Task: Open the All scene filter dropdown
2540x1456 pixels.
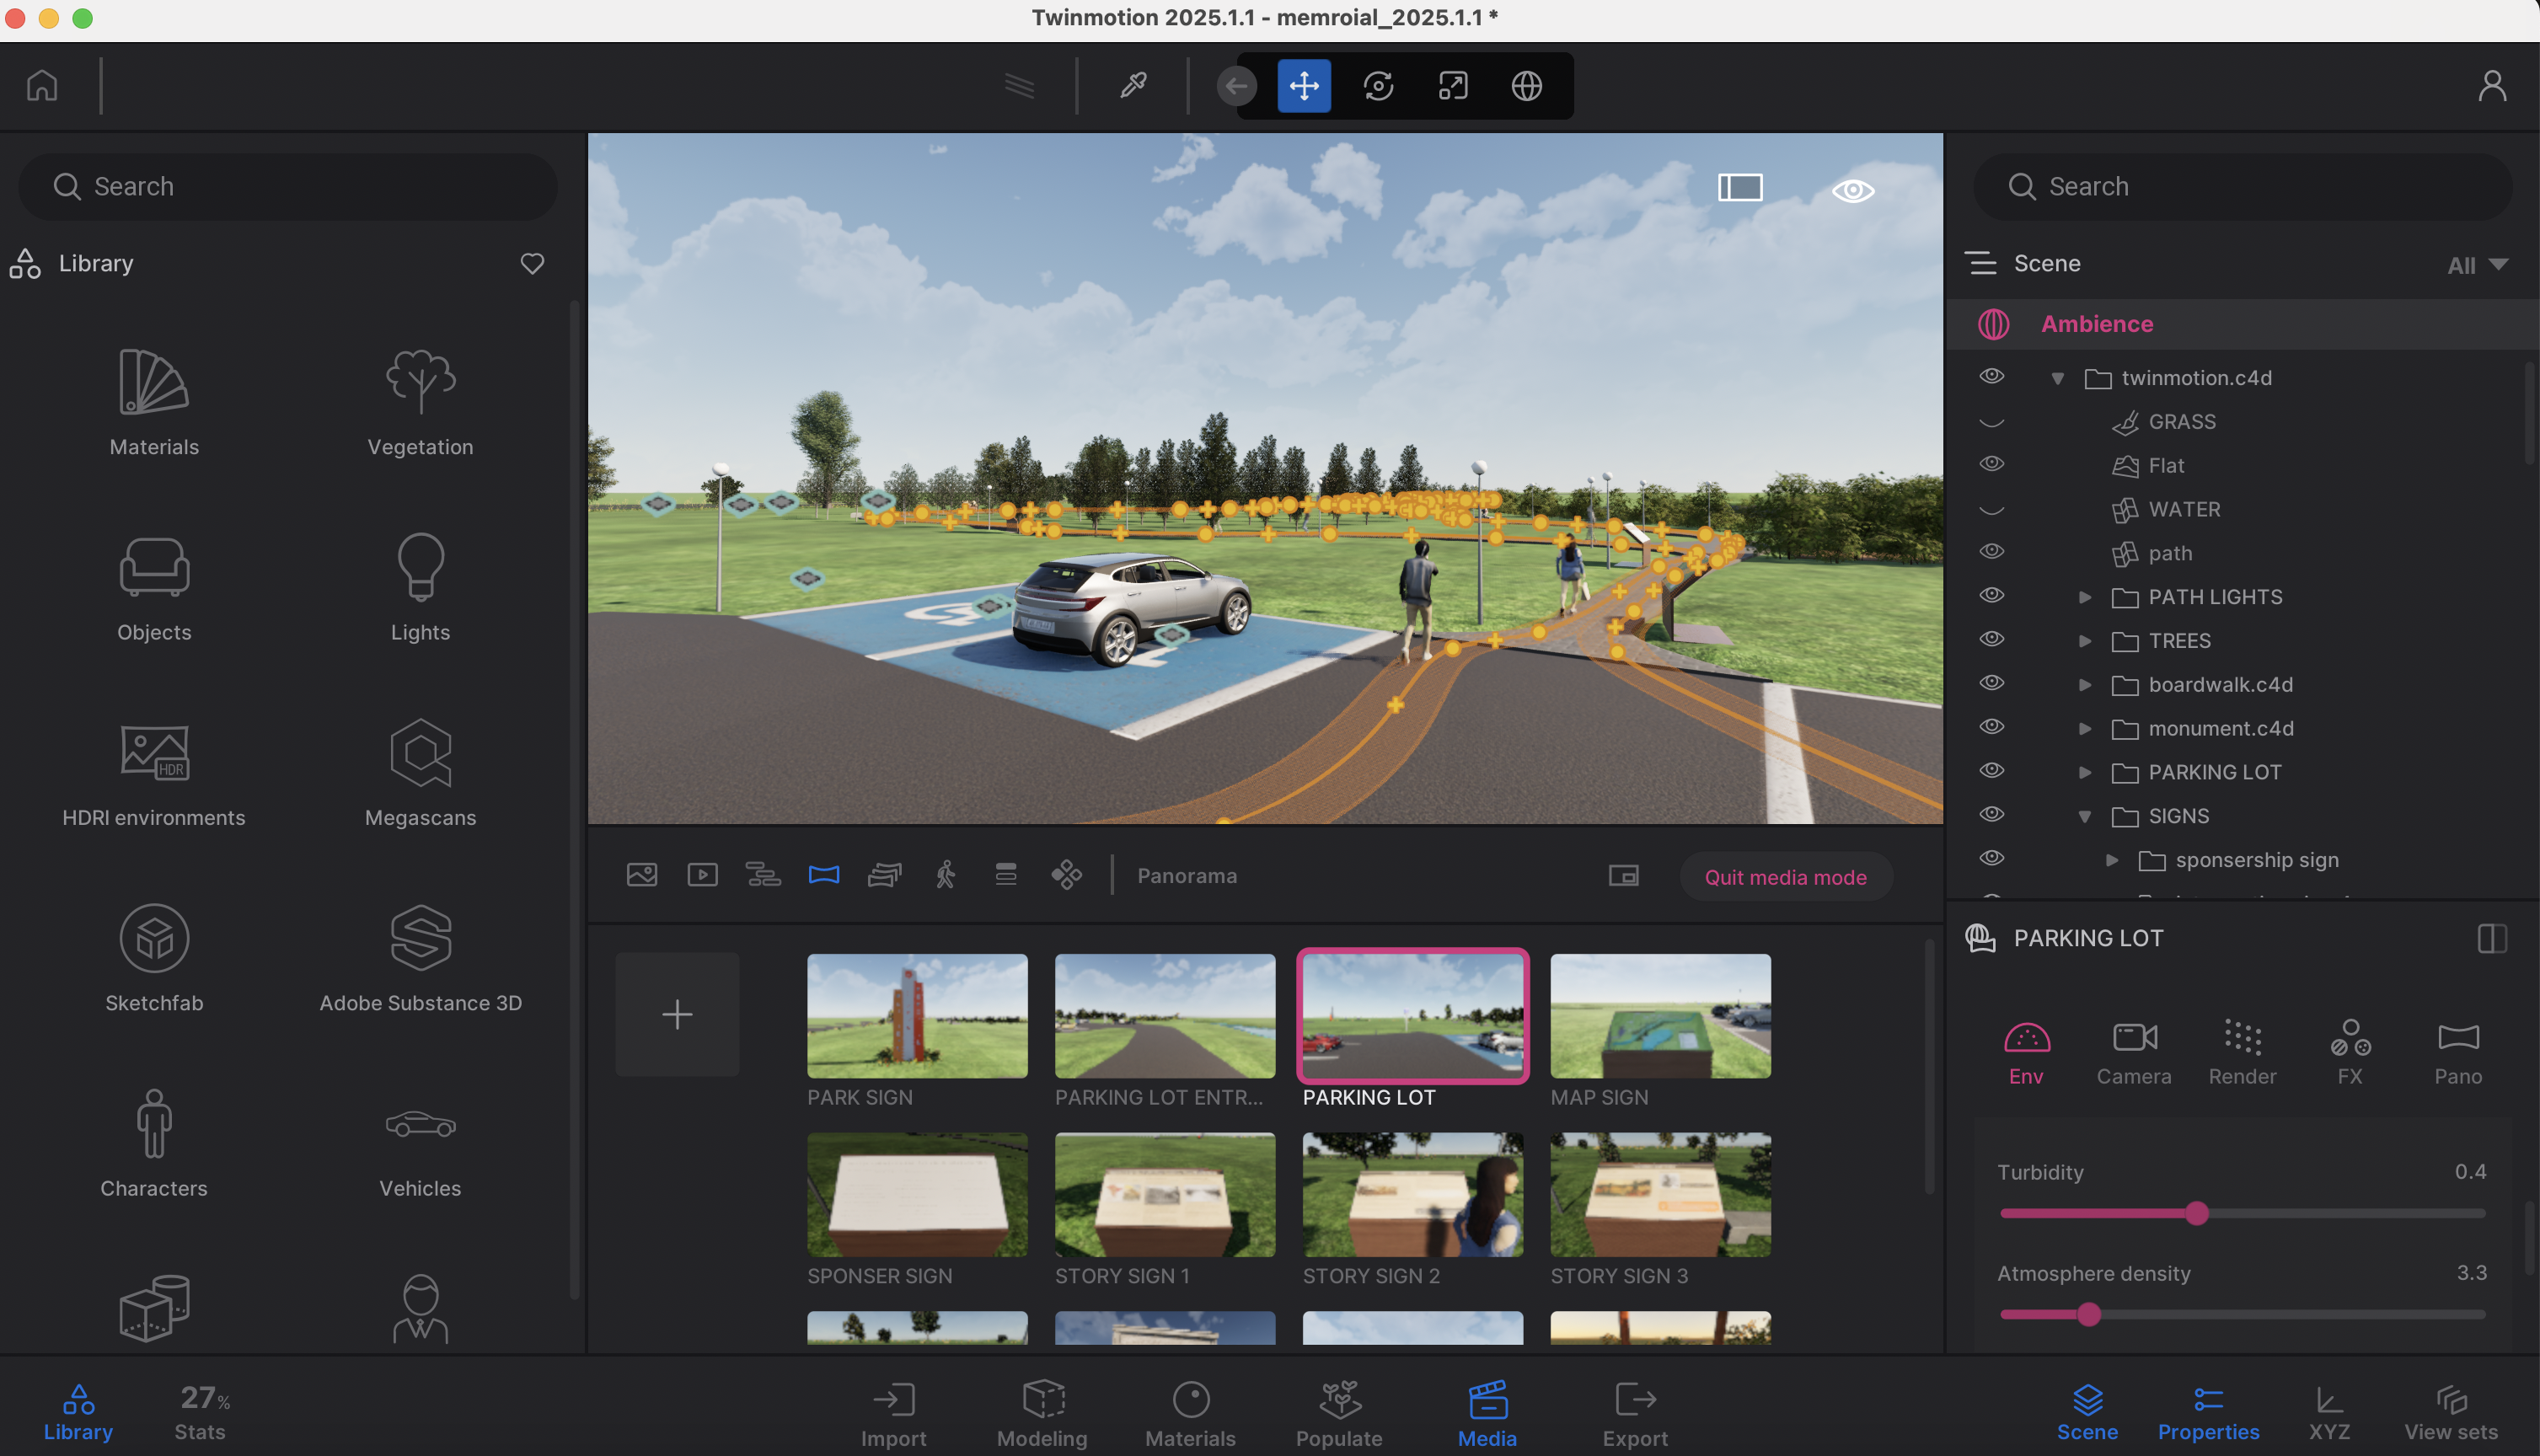Action: (2477, 265)
